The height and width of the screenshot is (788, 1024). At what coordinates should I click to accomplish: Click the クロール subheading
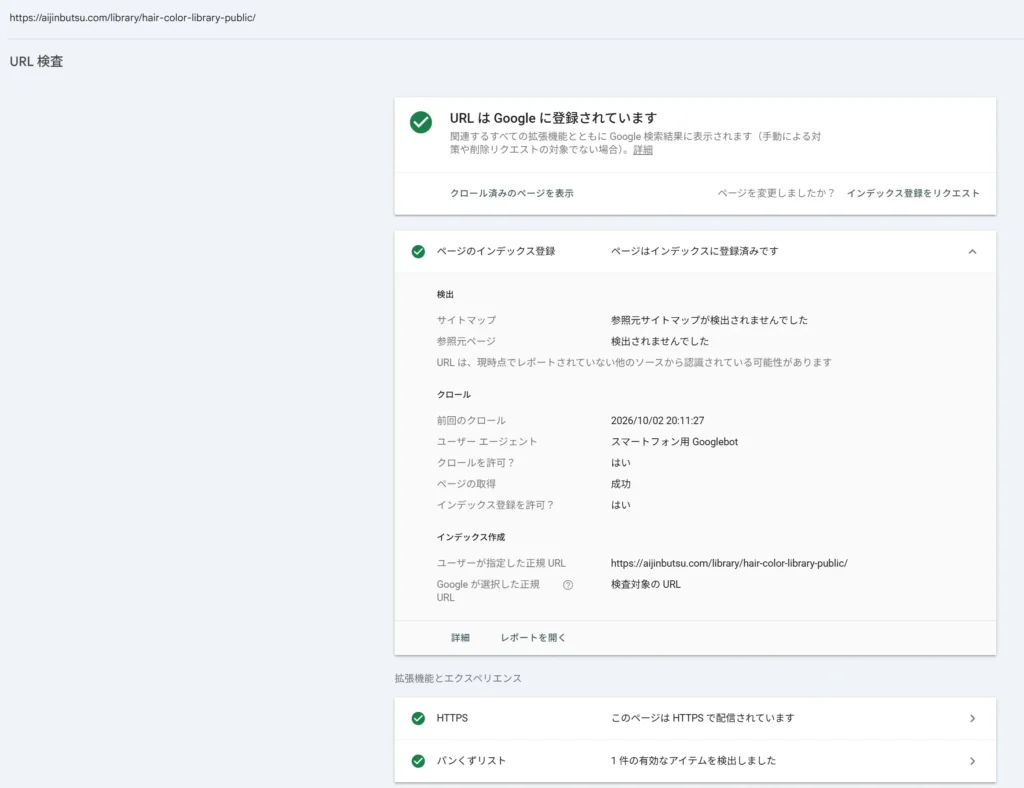453,395
